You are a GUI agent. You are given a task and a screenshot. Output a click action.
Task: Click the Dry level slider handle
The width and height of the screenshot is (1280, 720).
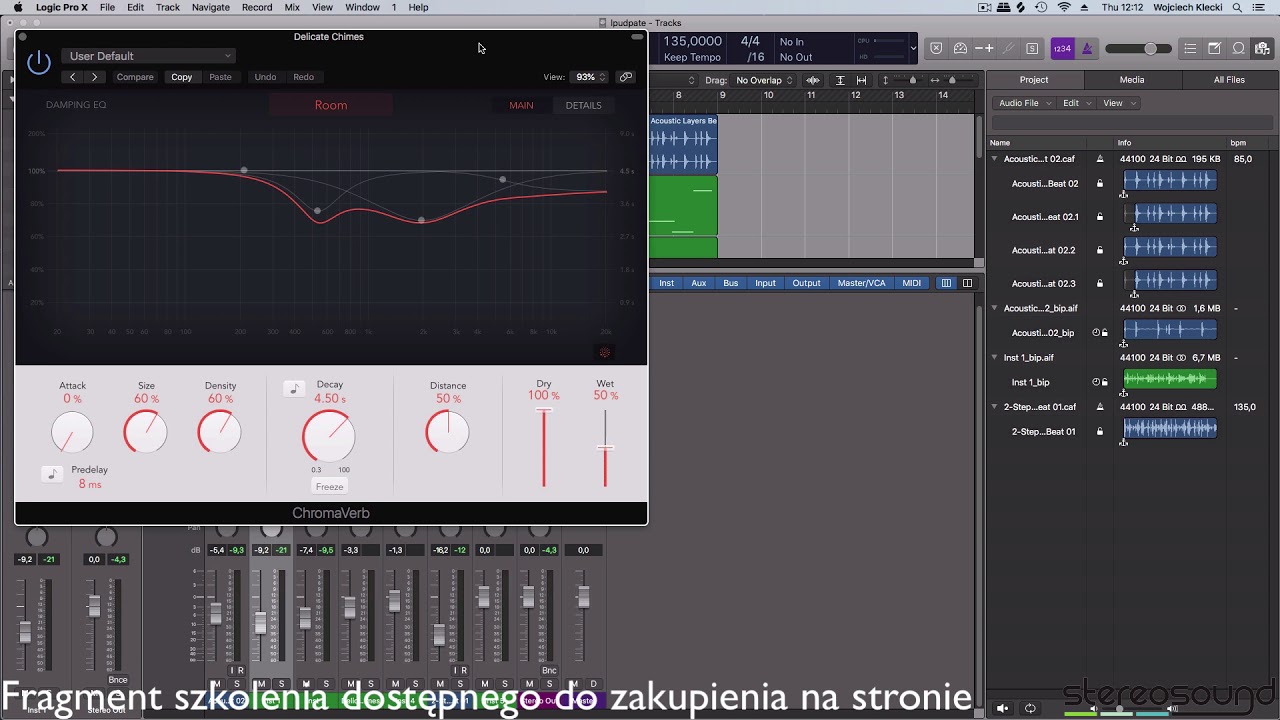[x=544, y=409]
